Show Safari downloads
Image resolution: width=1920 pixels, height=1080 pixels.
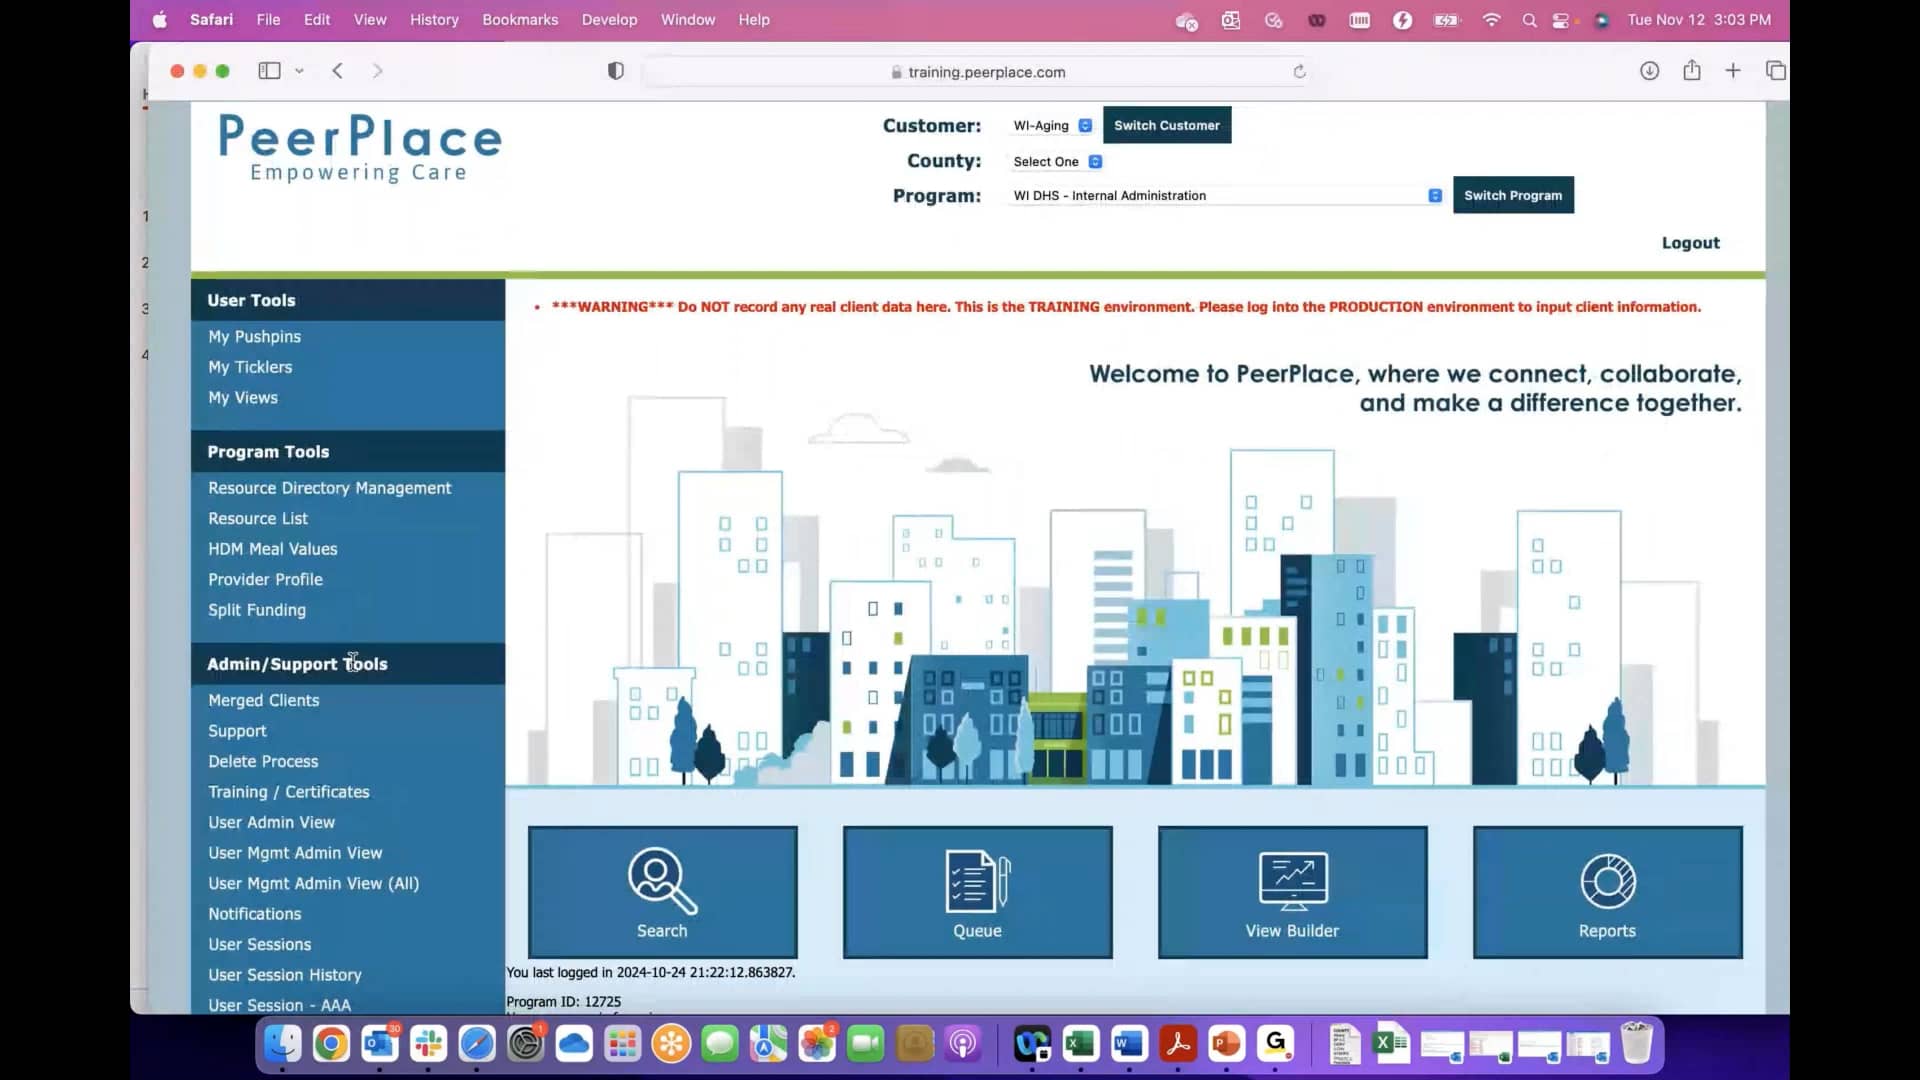coord(1649,71)
